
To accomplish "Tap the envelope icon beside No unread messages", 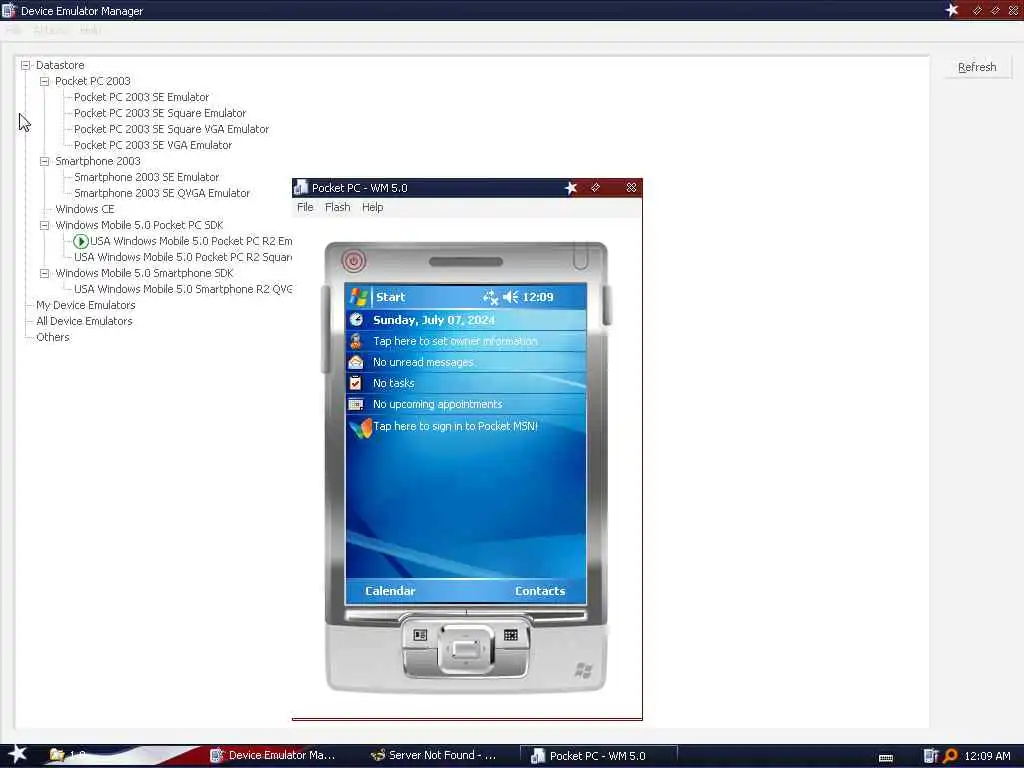I will (356, 362).
